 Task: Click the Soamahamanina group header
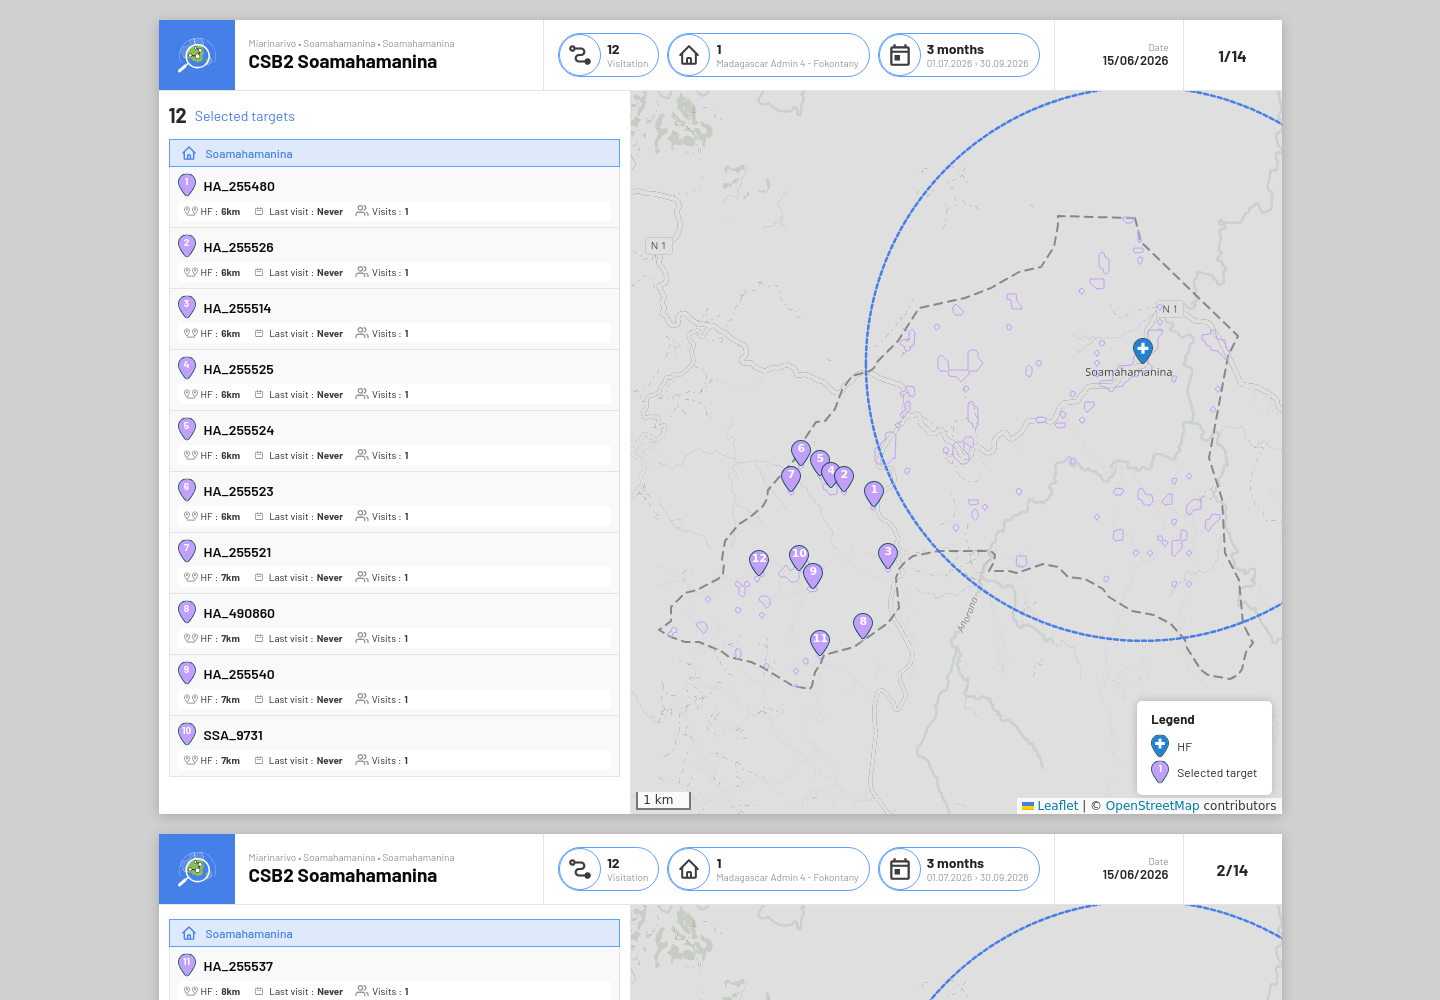(x=394, y=153)
